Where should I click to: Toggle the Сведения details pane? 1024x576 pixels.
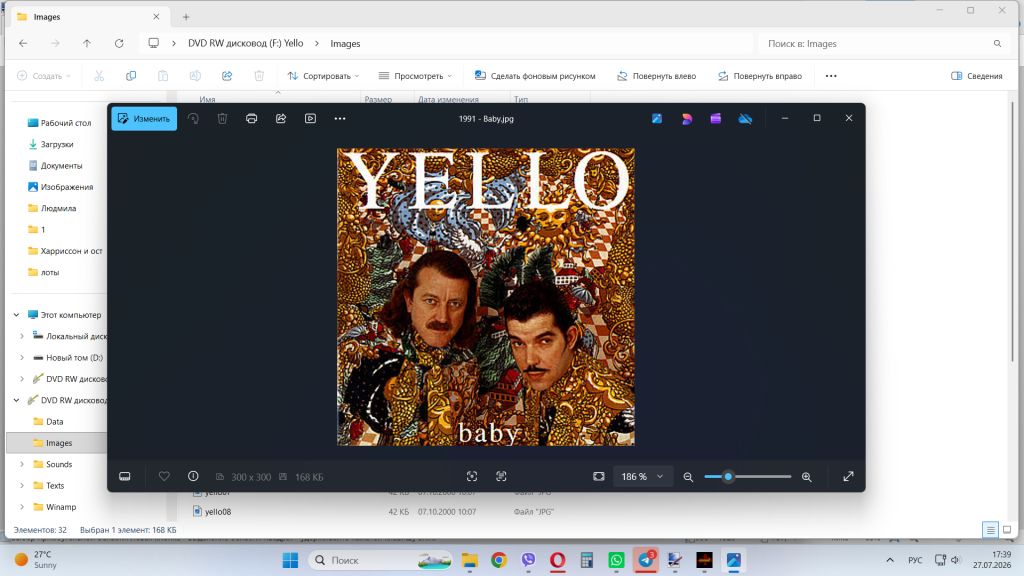tap(976, 76)
